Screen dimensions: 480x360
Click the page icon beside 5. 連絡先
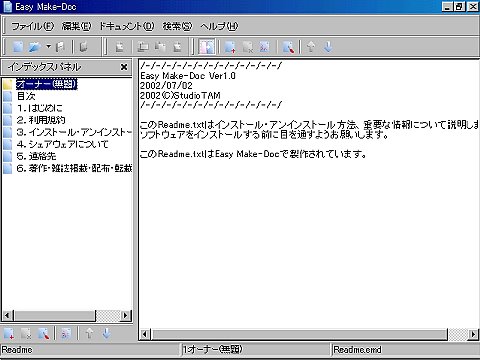[8, 156]
